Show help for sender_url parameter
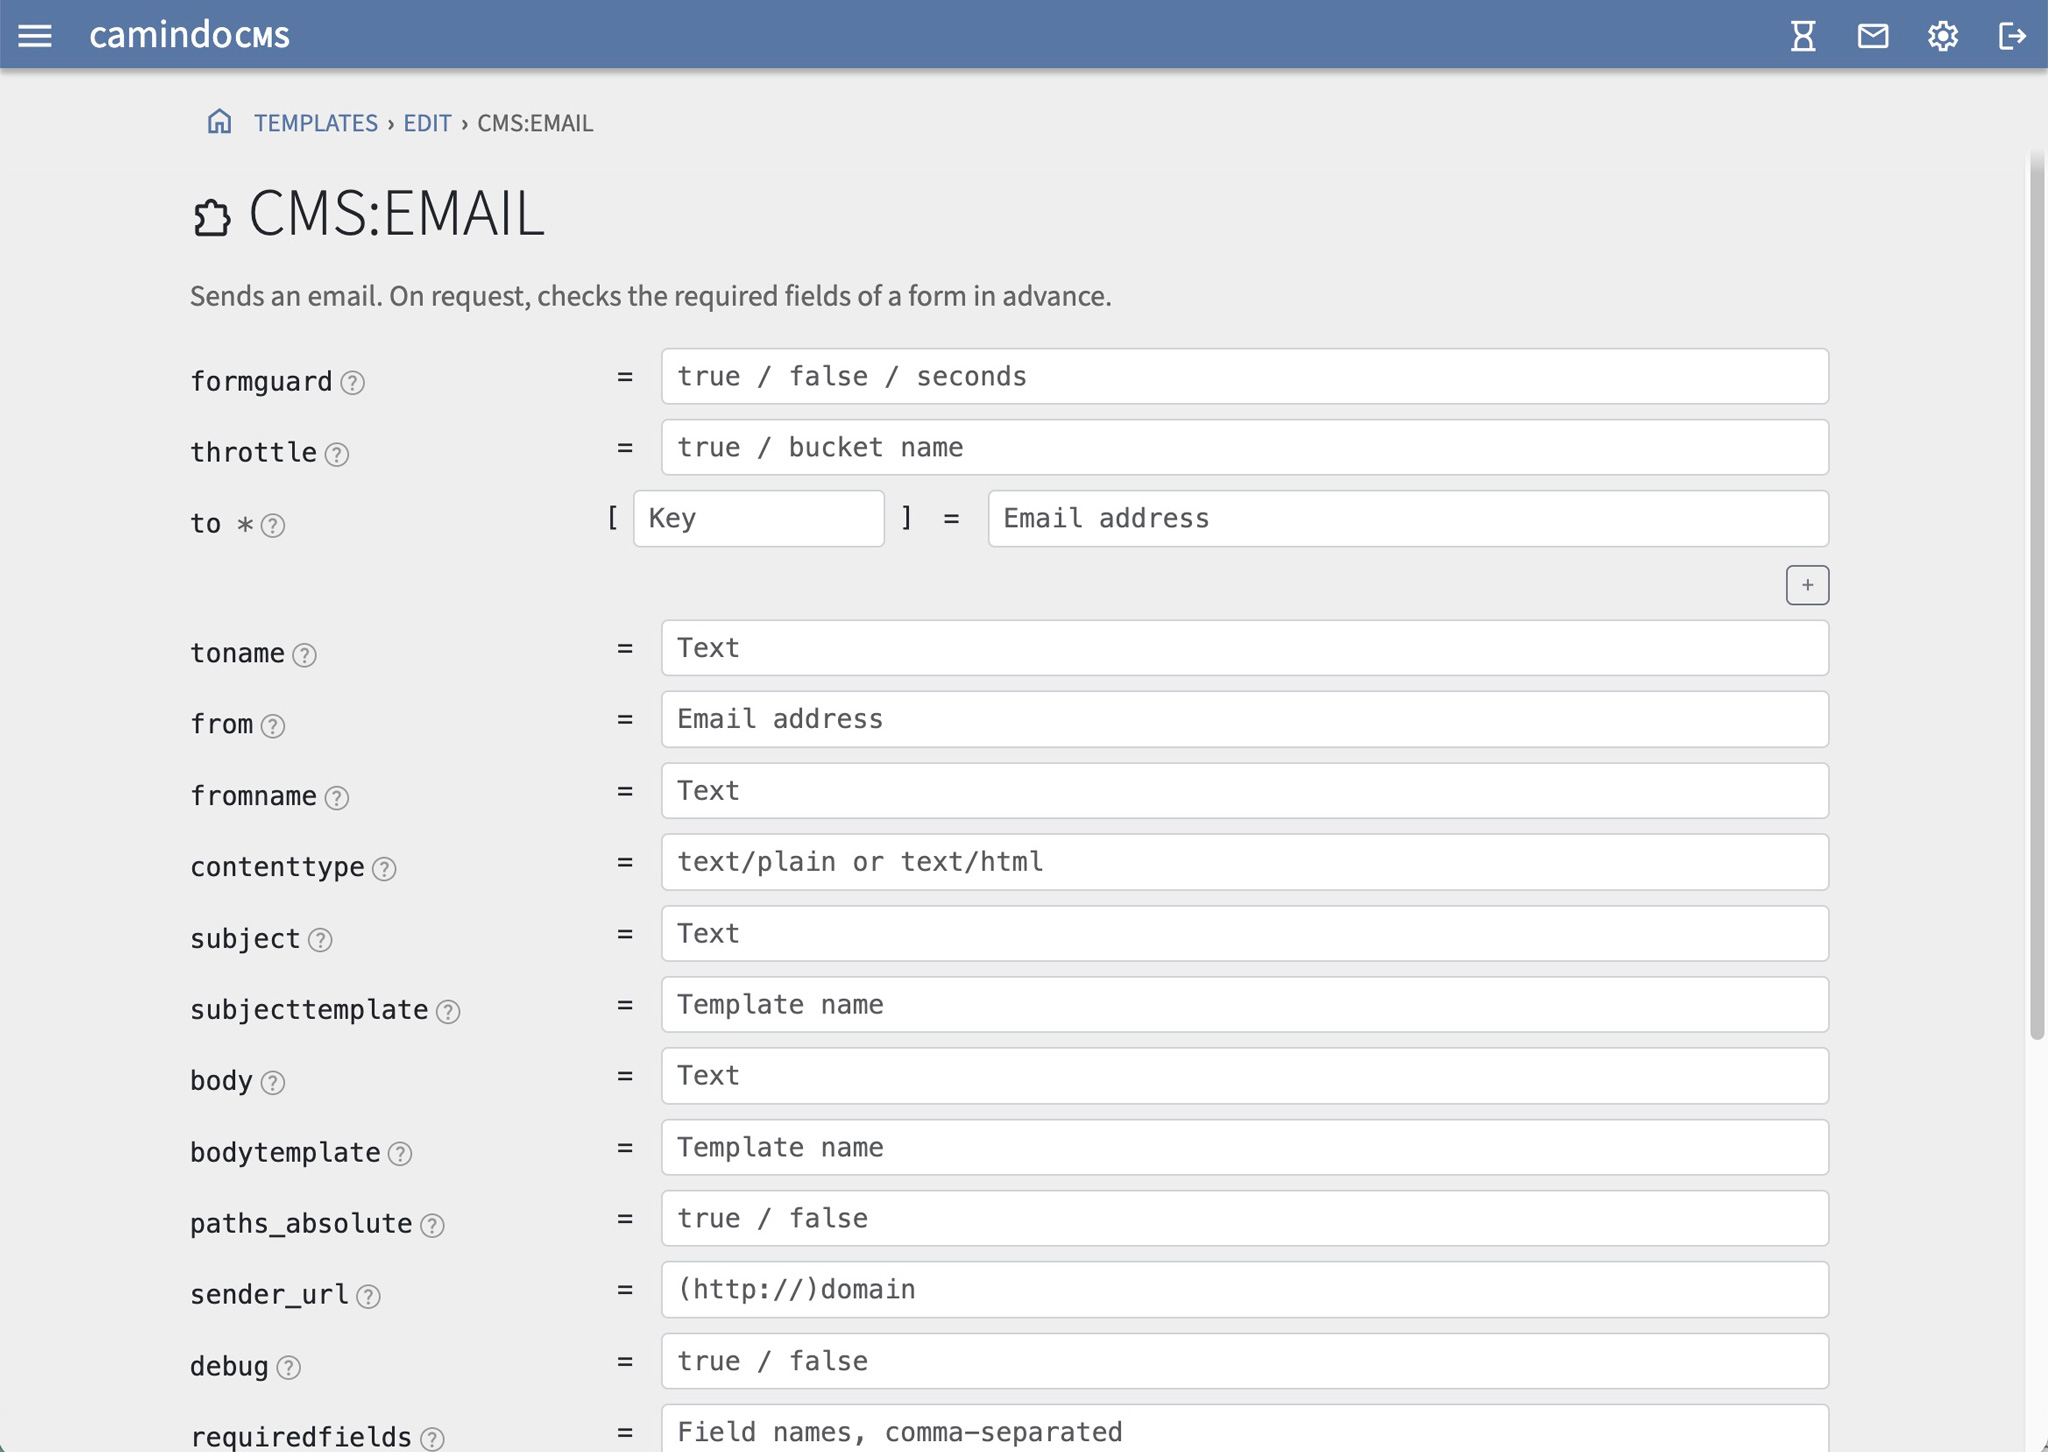 [x=368, y=1296]
